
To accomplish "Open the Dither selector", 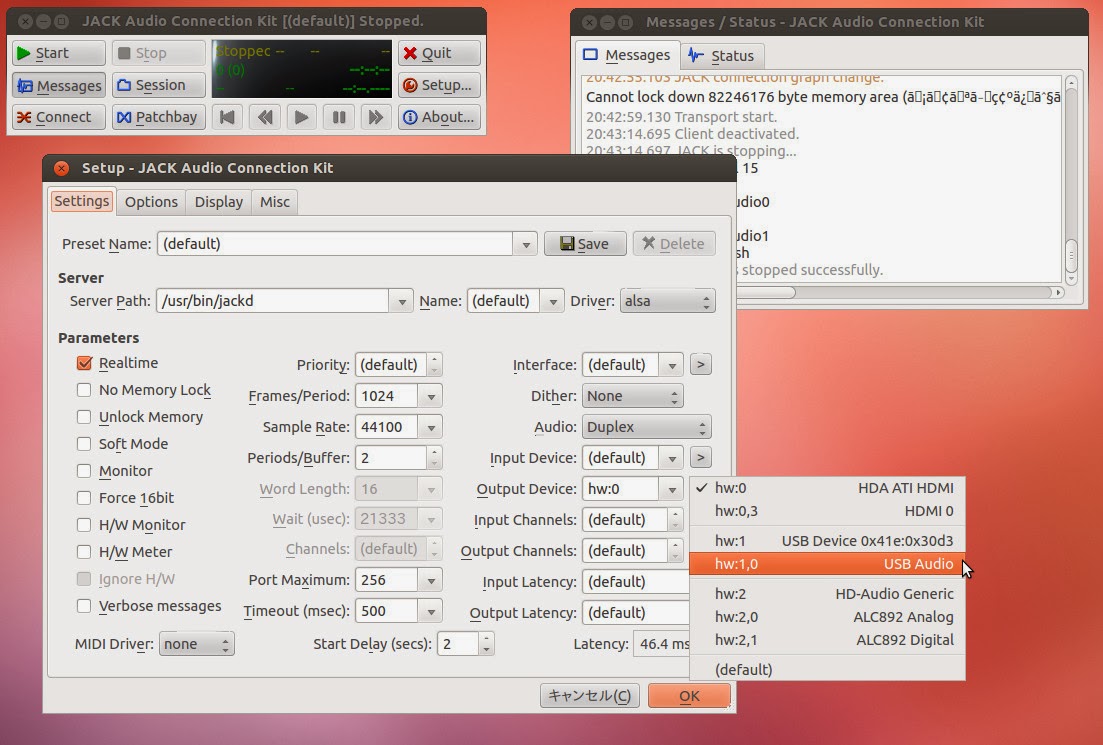I will tap(632, 396).
